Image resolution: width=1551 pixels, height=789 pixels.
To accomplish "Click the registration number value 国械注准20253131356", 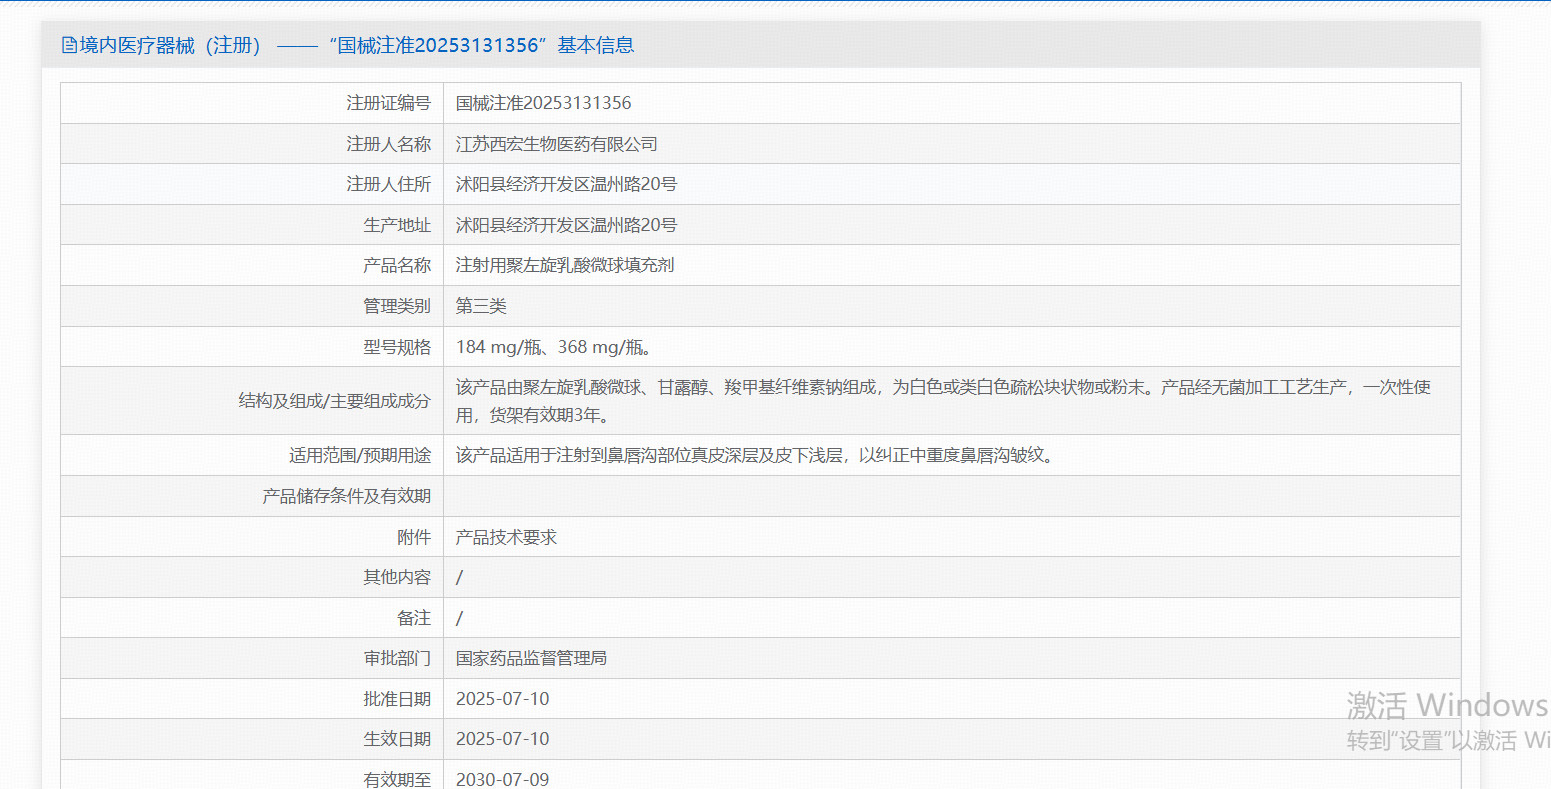I will [x=543, y=103].
